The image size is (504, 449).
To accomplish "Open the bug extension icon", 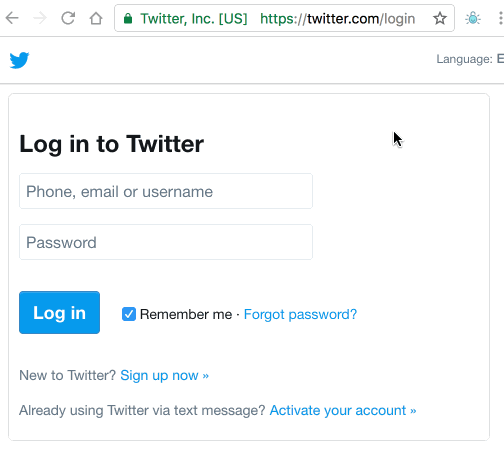I will click(473, 18).
